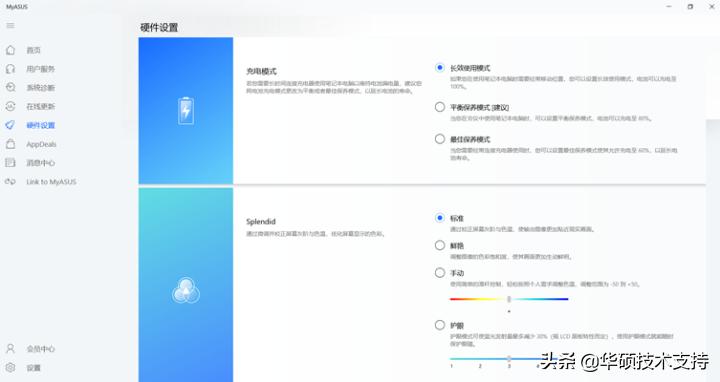
Task: Click the headset icon for 用户服务
Action: point(10,69)
